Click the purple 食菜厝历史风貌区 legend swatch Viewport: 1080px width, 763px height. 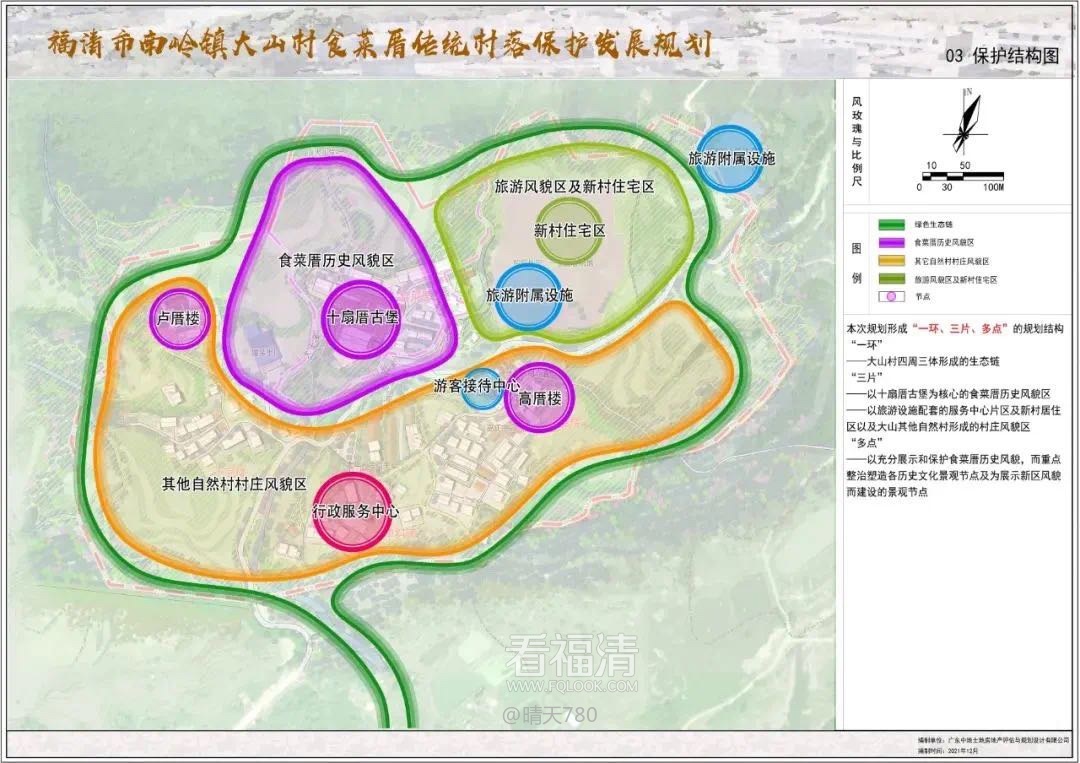click(883, 243)
